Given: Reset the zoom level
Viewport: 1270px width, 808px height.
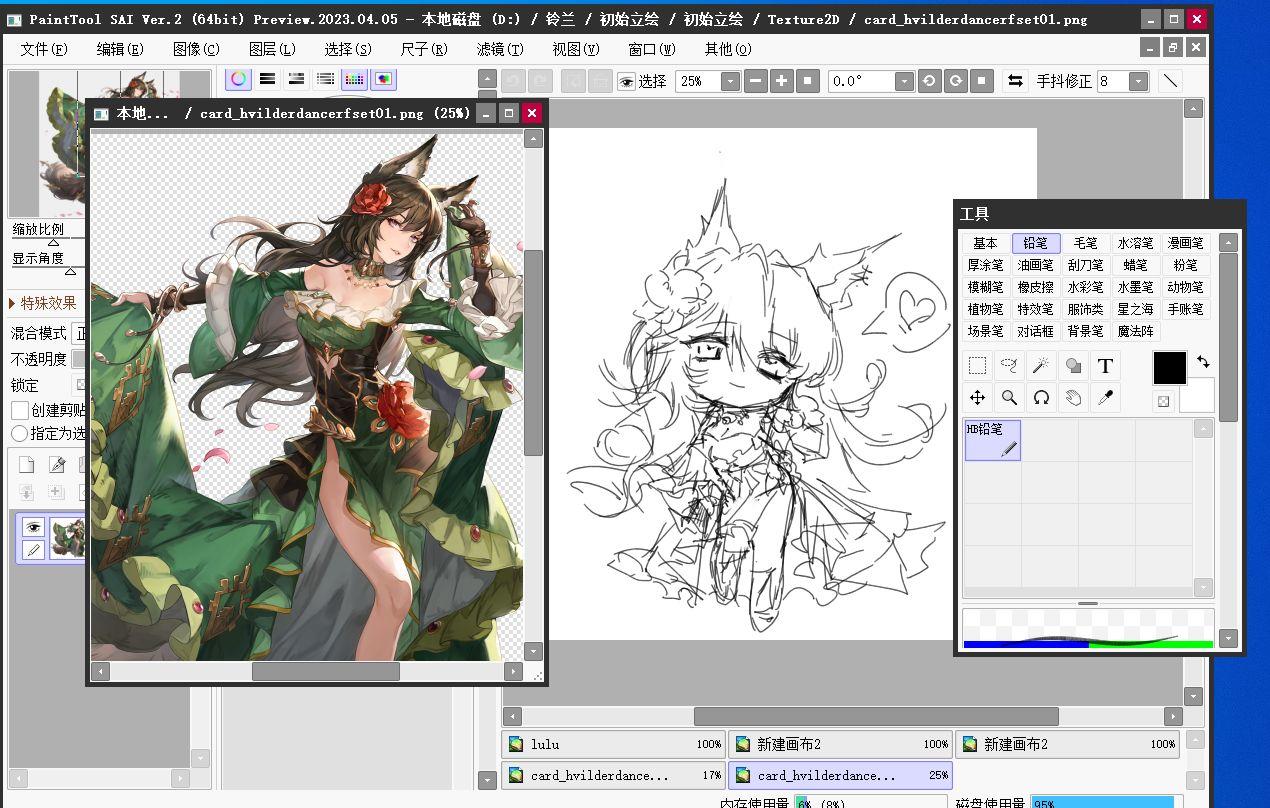Looking at the screenshot, I should point(808,81).
